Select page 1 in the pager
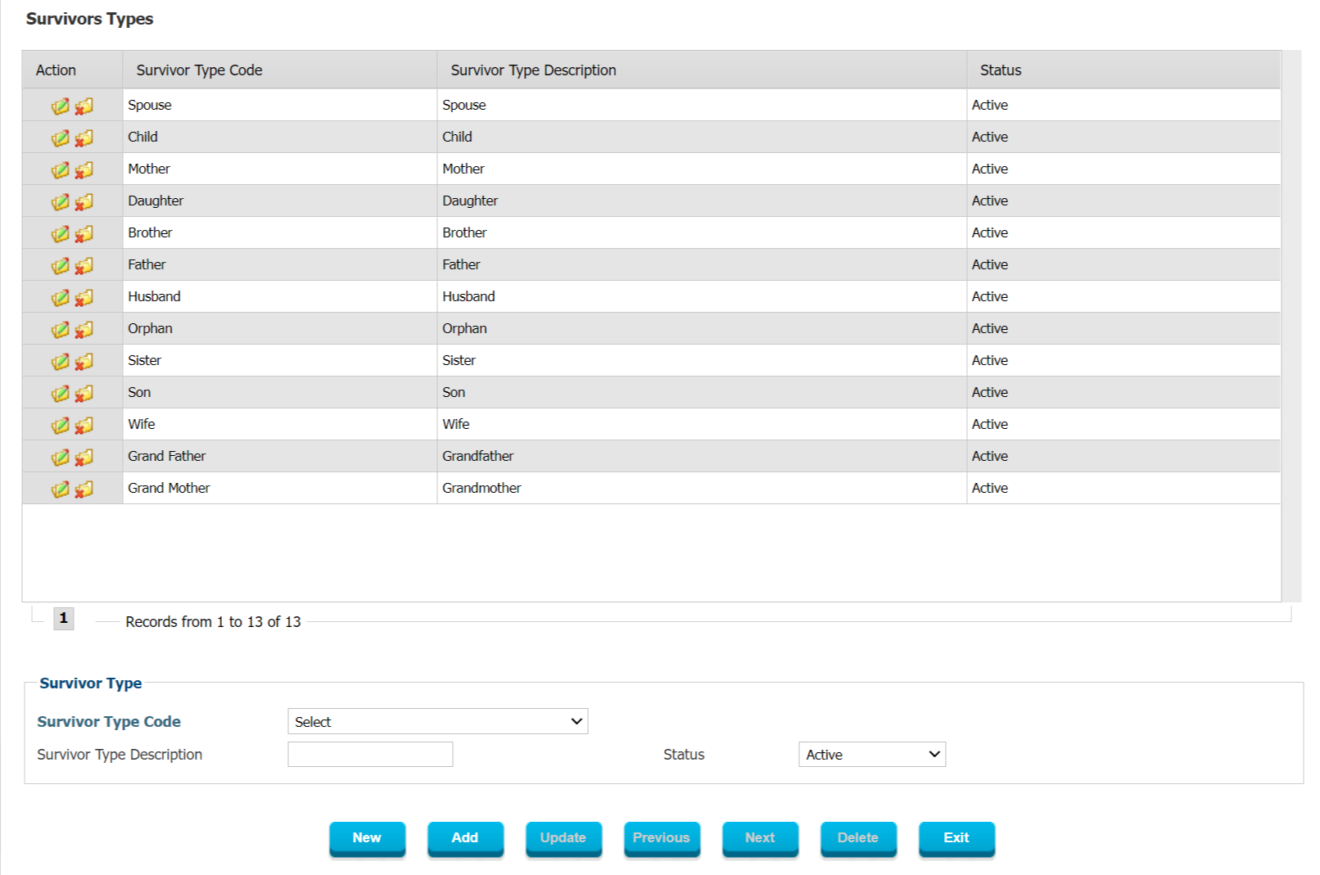The height and width of the screenshot is (875, 1320). (x=63, y=618)
